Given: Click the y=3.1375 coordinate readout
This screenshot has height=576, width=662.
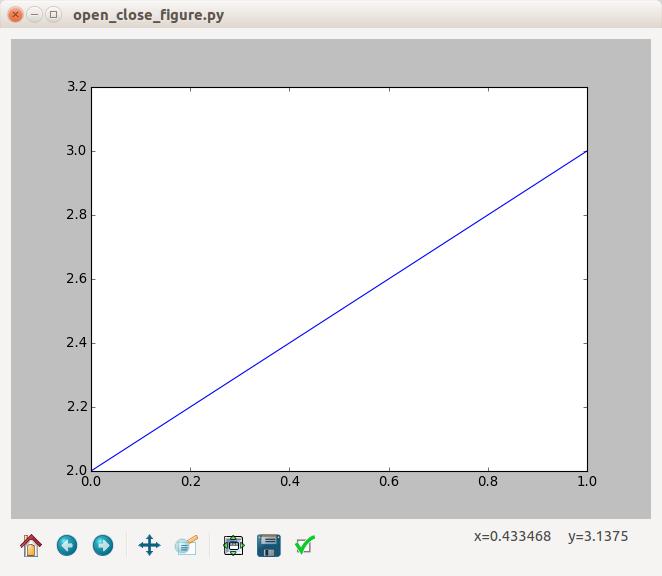Looking at the screenshot, I should [597, 537].
